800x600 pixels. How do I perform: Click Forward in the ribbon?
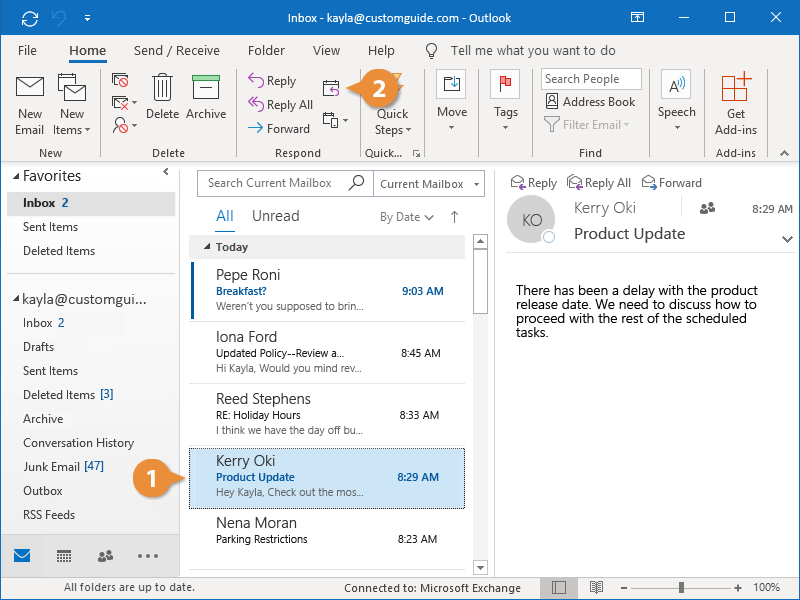click(279, 129)
